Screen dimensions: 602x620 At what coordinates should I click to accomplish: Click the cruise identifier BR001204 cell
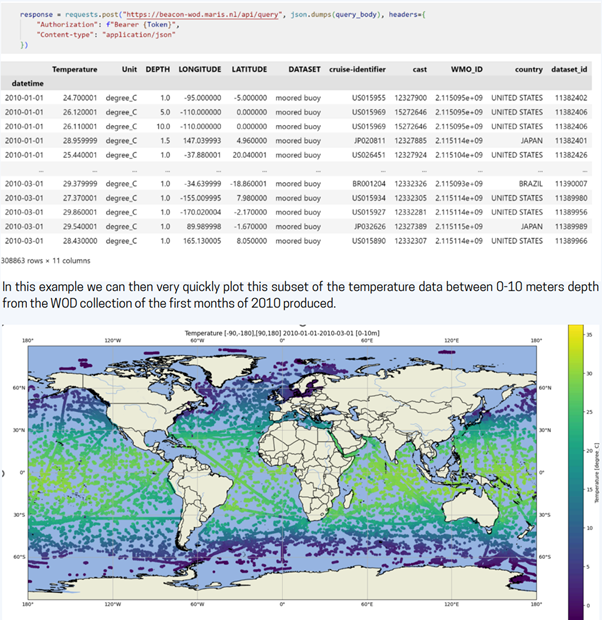(369, 185)
